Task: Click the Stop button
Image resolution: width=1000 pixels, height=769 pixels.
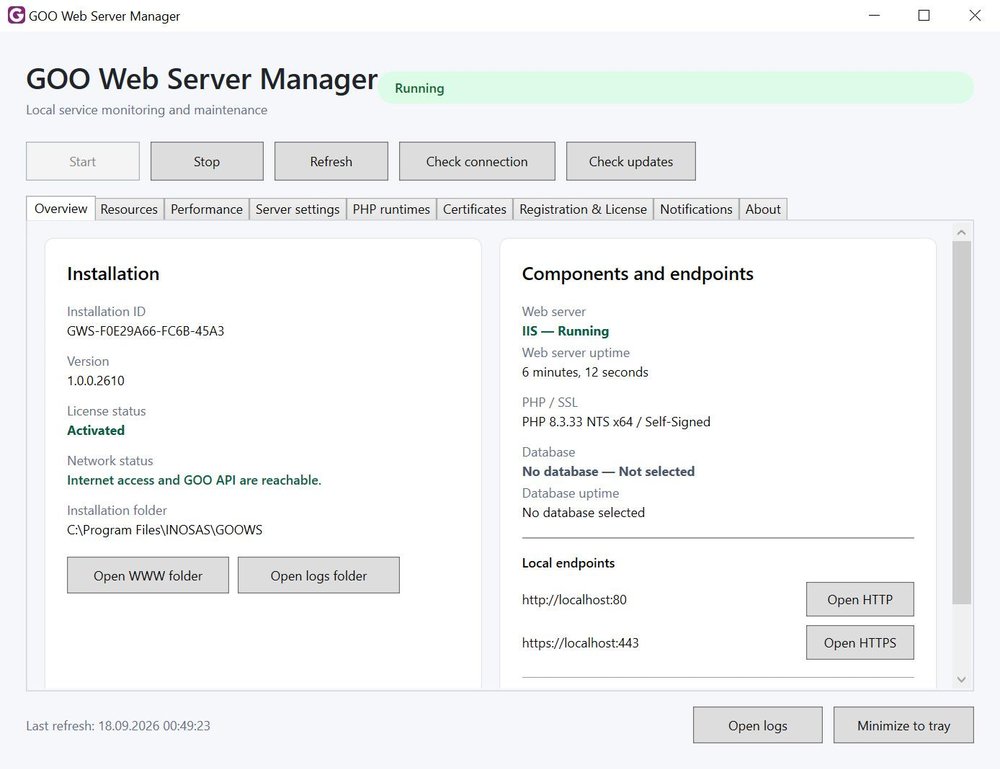Action: pos(207,161)
